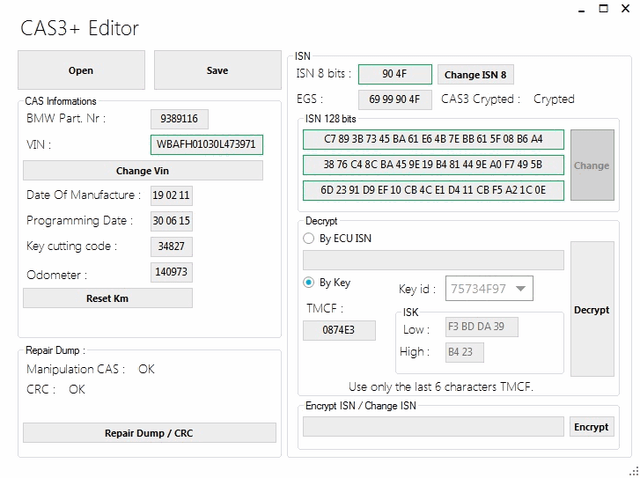
Task: Click the Change ISN 8 button
Action: point(476,75)
